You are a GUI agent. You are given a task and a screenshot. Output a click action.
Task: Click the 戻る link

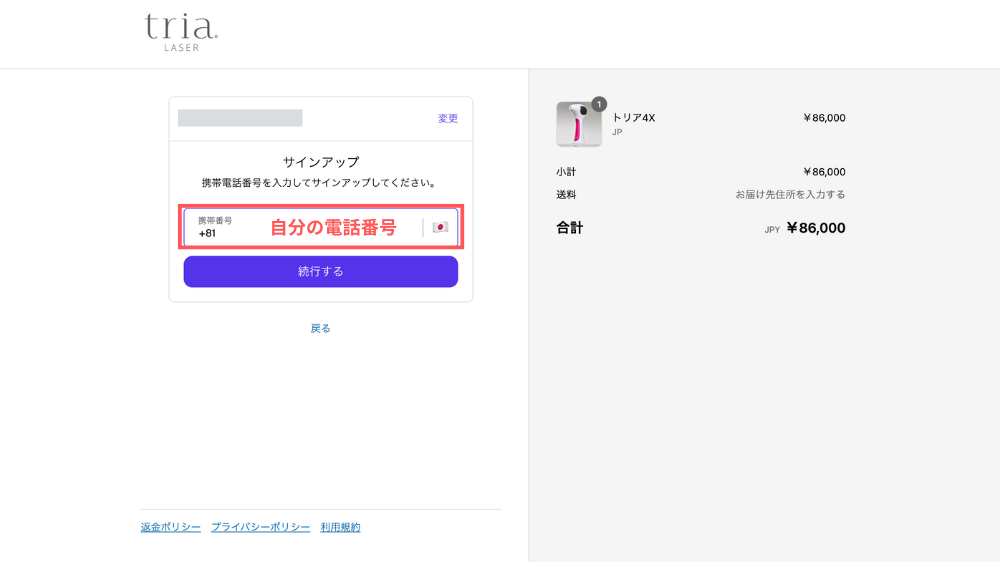pyautogui.click(x=320, y=329)
